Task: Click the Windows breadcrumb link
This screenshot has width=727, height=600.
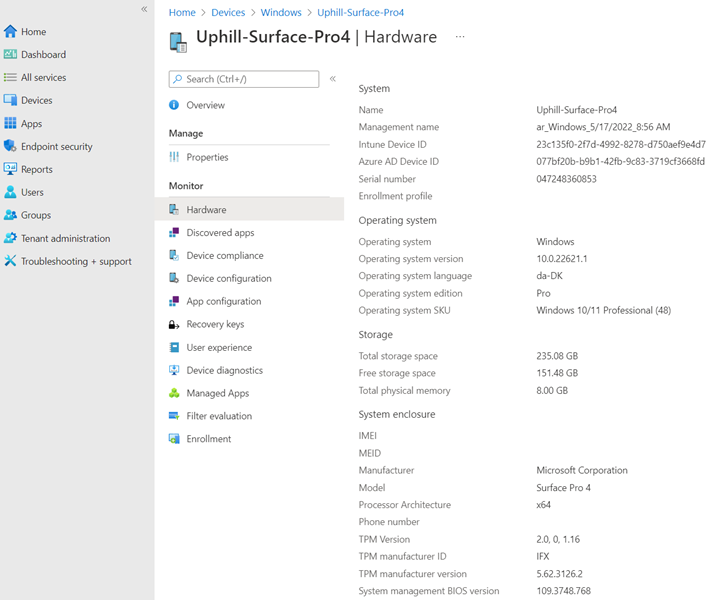Action: [x=281, y=13]
